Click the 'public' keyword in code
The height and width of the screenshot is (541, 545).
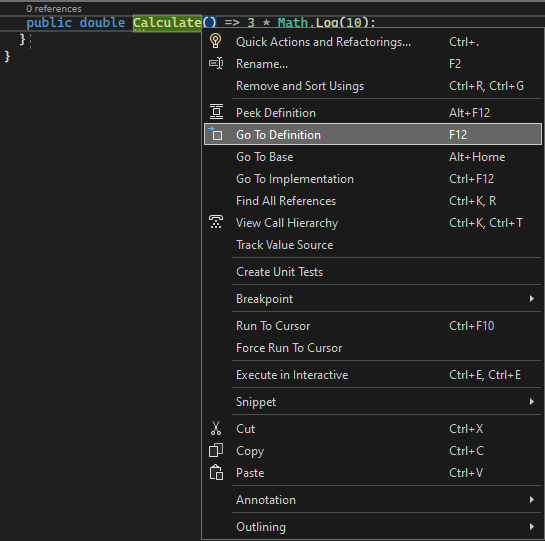(x=49, y=23)
